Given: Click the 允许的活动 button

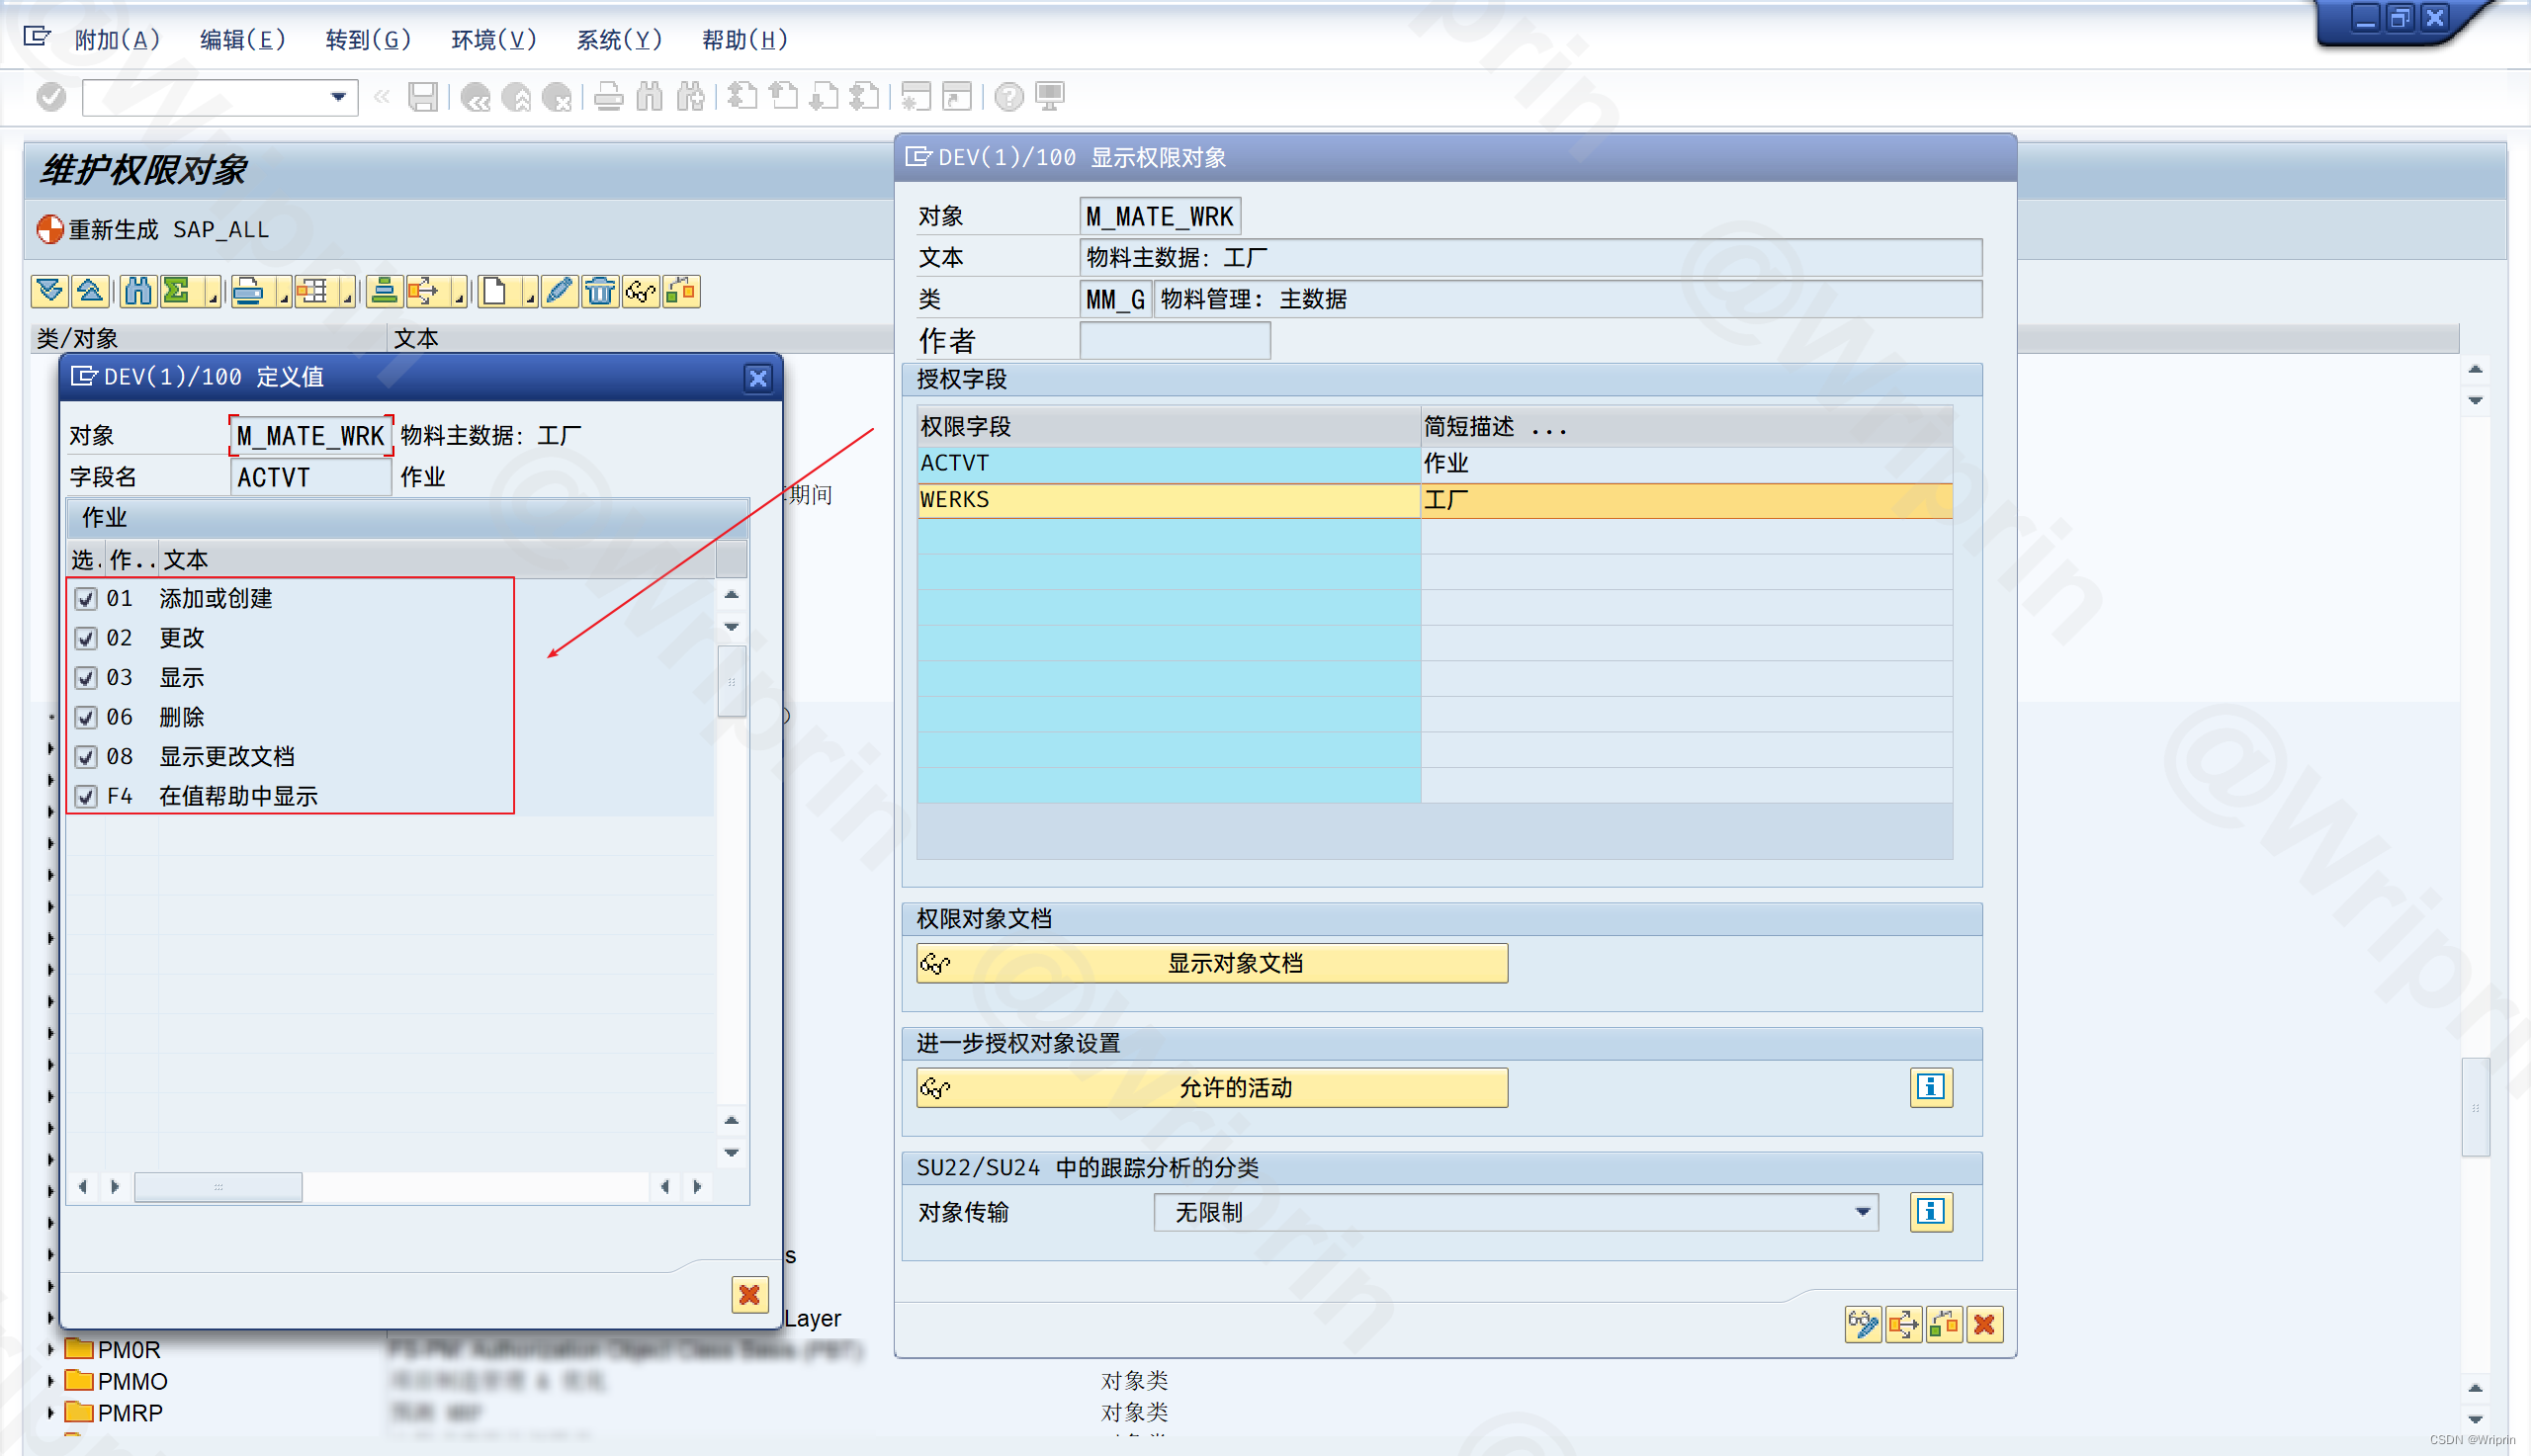Looking at the screenshot, I should [x=1211, y=1088].
